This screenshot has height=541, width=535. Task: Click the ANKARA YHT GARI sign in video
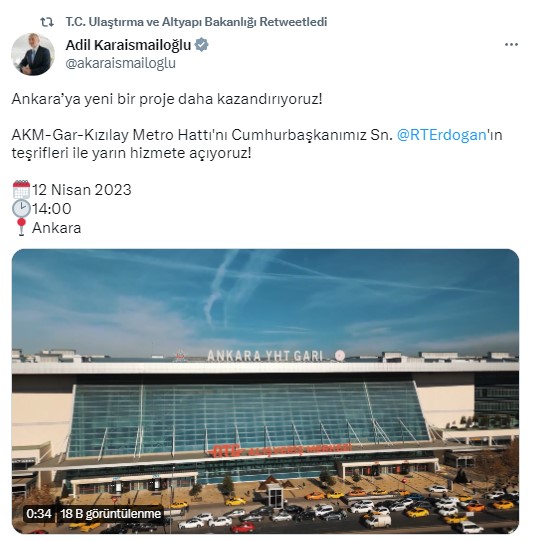tap(265, 356)
